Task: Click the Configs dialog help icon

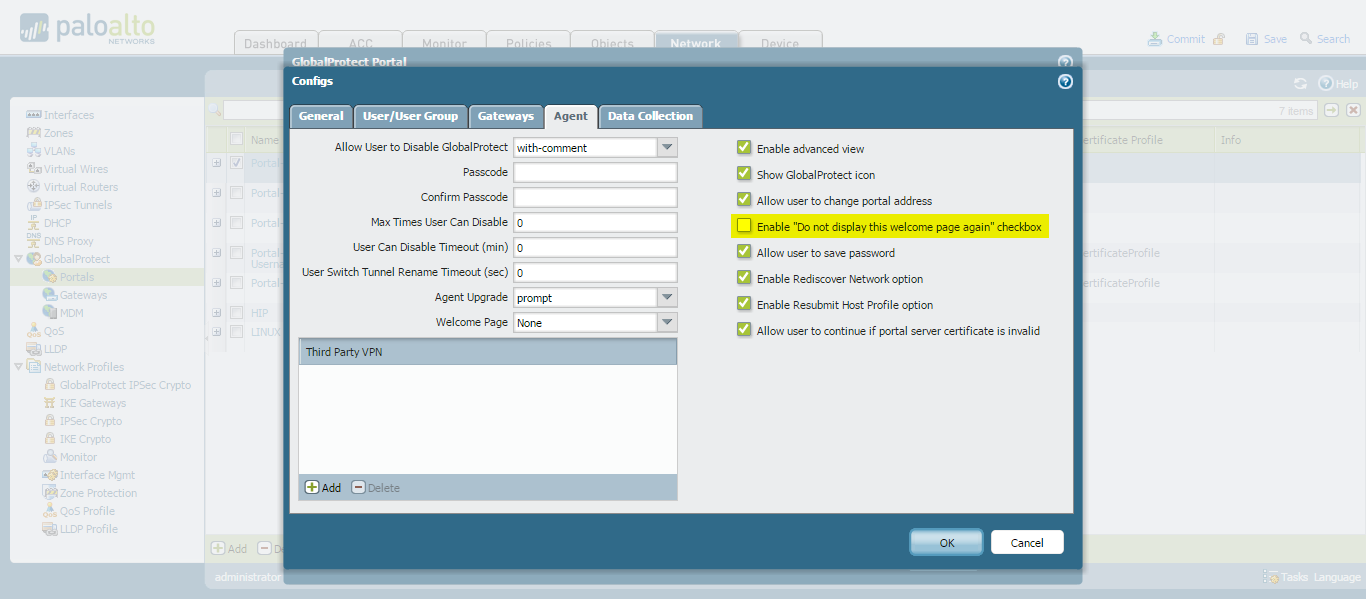Action: point(1065,82)
